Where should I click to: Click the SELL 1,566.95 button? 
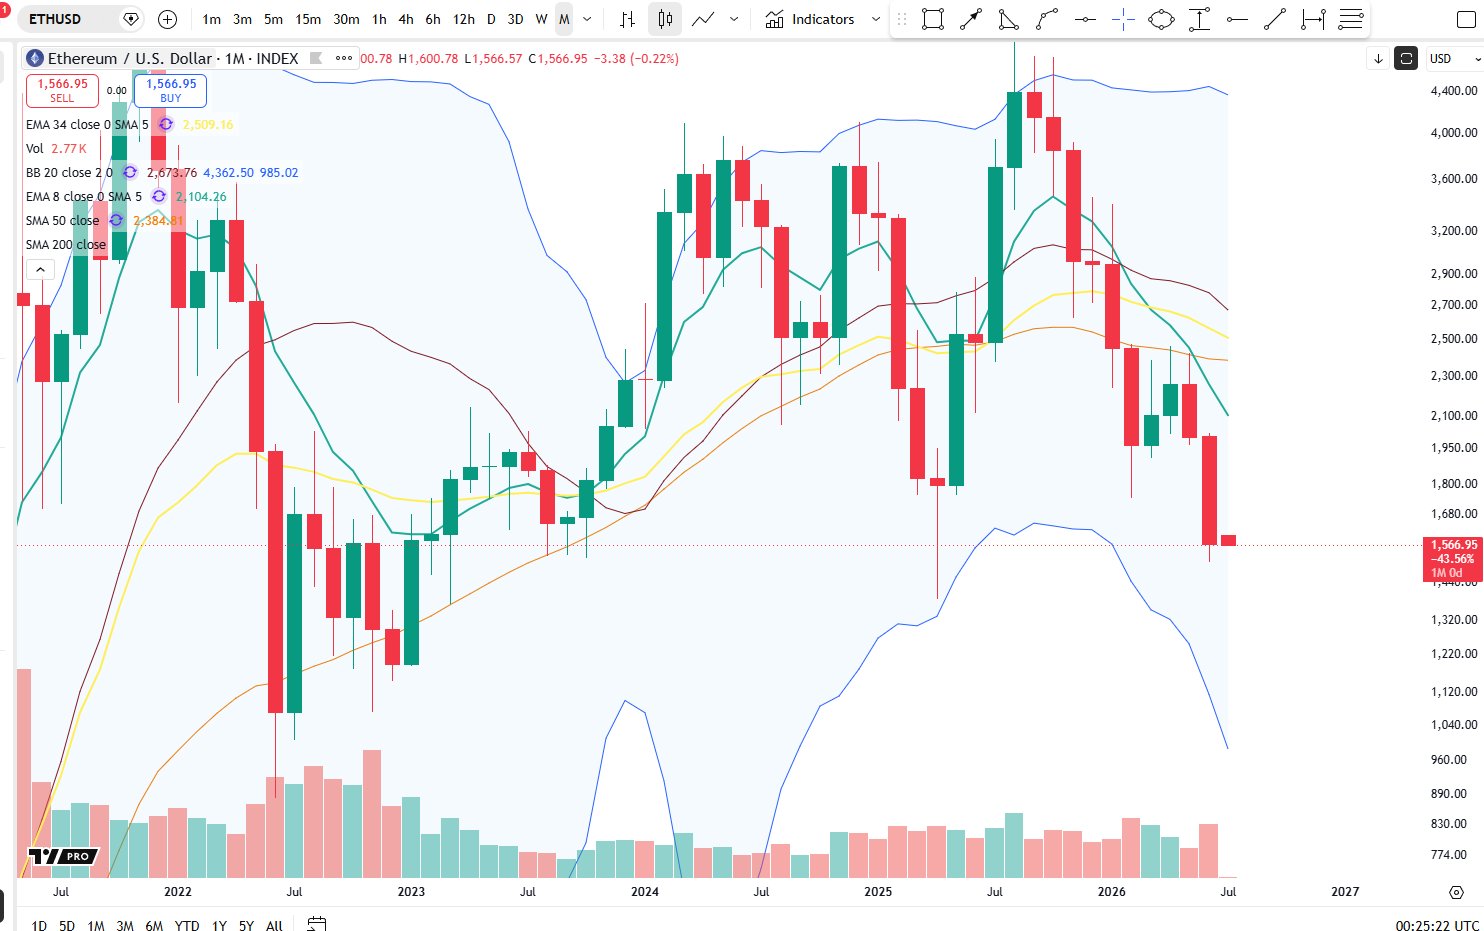pos(62,91)
